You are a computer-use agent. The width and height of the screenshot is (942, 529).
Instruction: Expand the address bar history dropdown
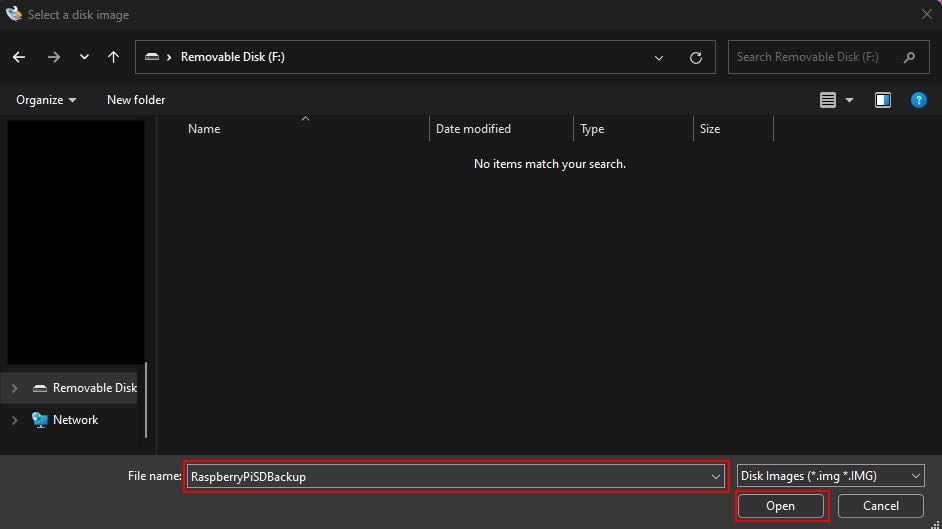click(658, 58)
